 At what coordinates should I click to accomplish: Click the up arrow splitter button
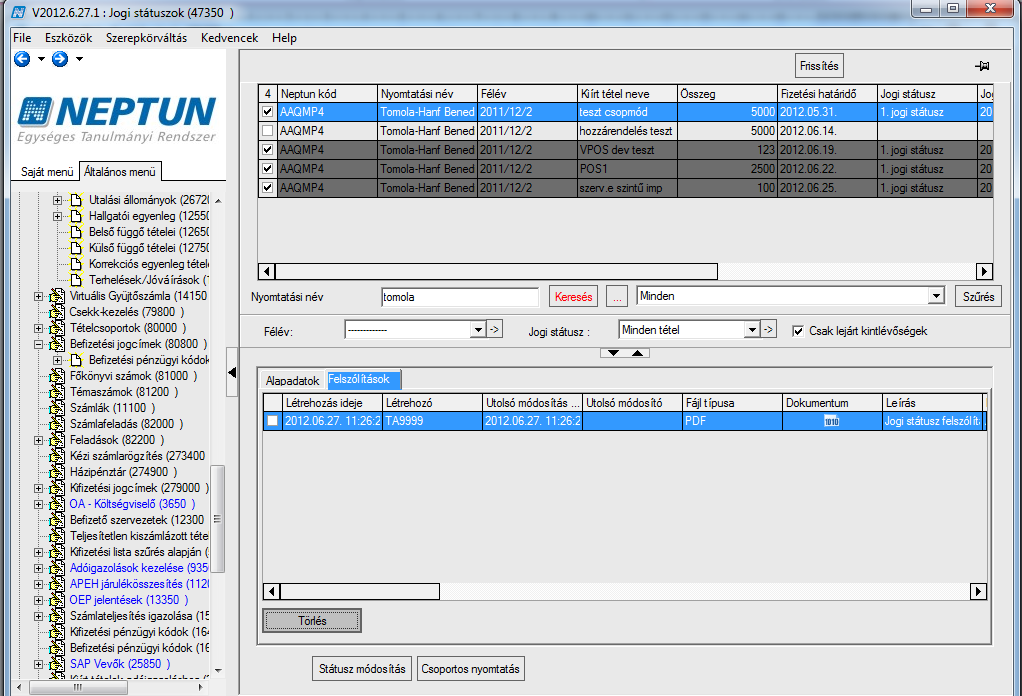pos(637,353)
